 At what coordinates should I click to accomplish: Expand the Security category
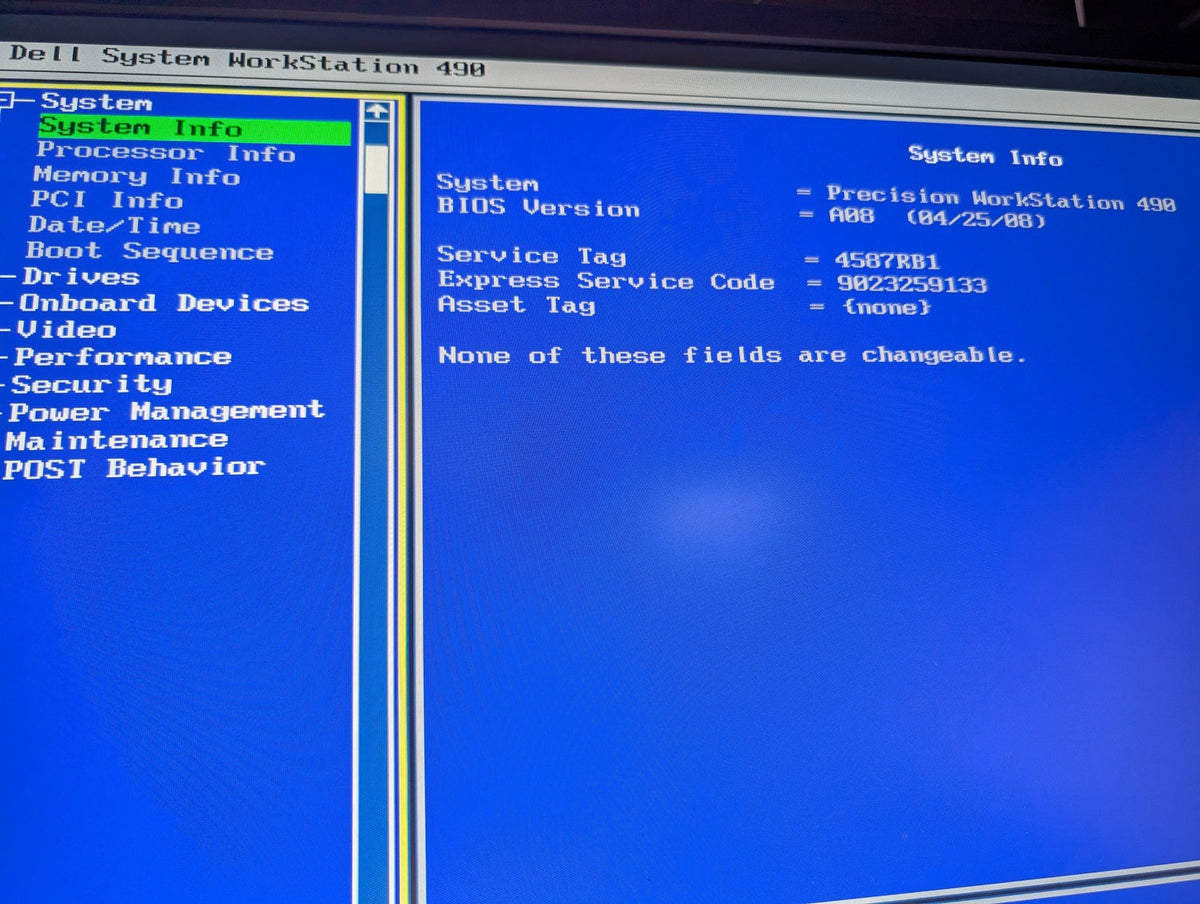coord(91,383)
